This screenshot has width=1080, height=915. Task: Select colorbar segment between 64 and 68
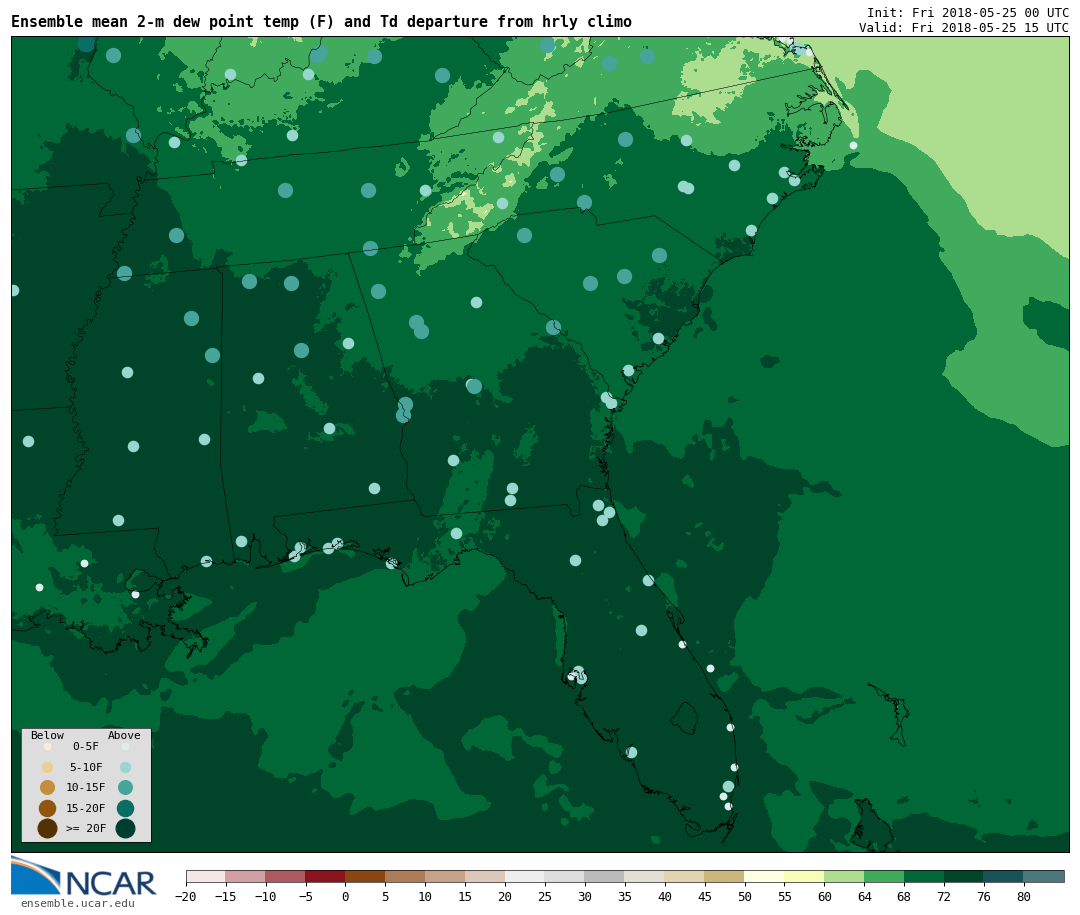pyautogui.click(x=885, y=876)
